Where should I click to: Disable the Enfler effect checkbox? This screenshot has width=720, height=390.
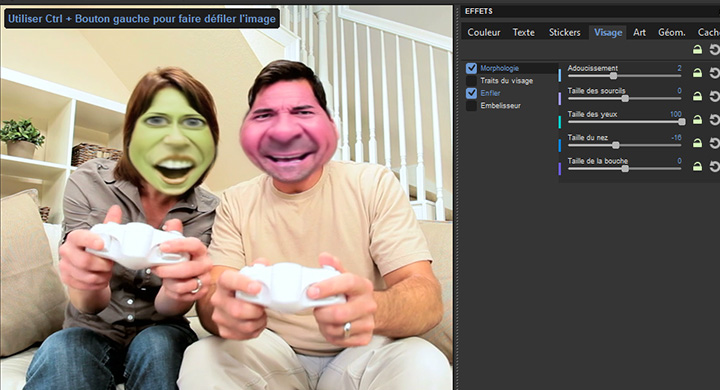point(471,93)
